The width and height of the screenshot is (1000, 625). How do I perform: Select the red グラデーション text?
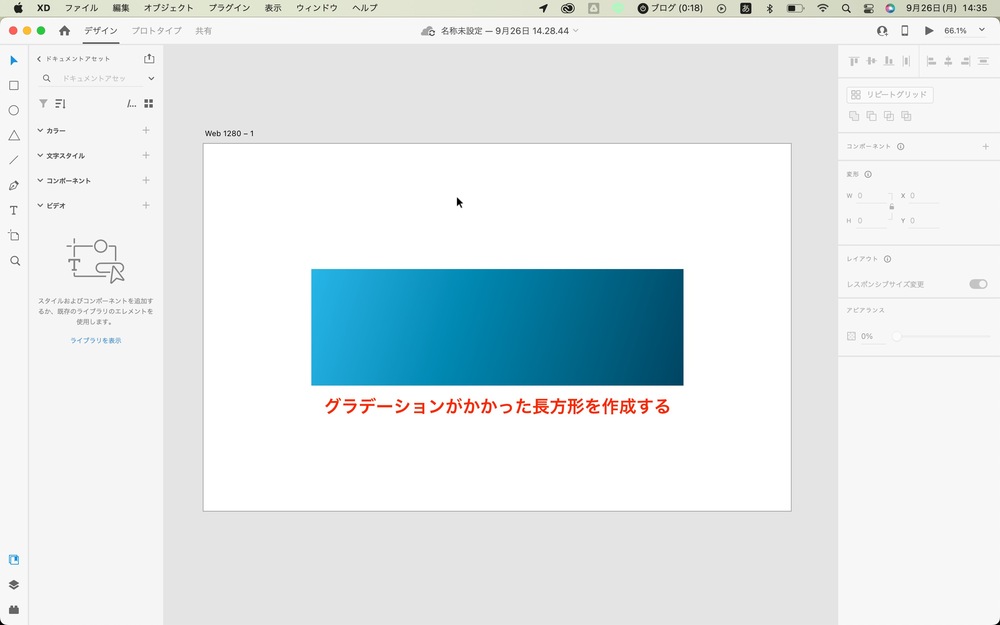click(497, 406)
